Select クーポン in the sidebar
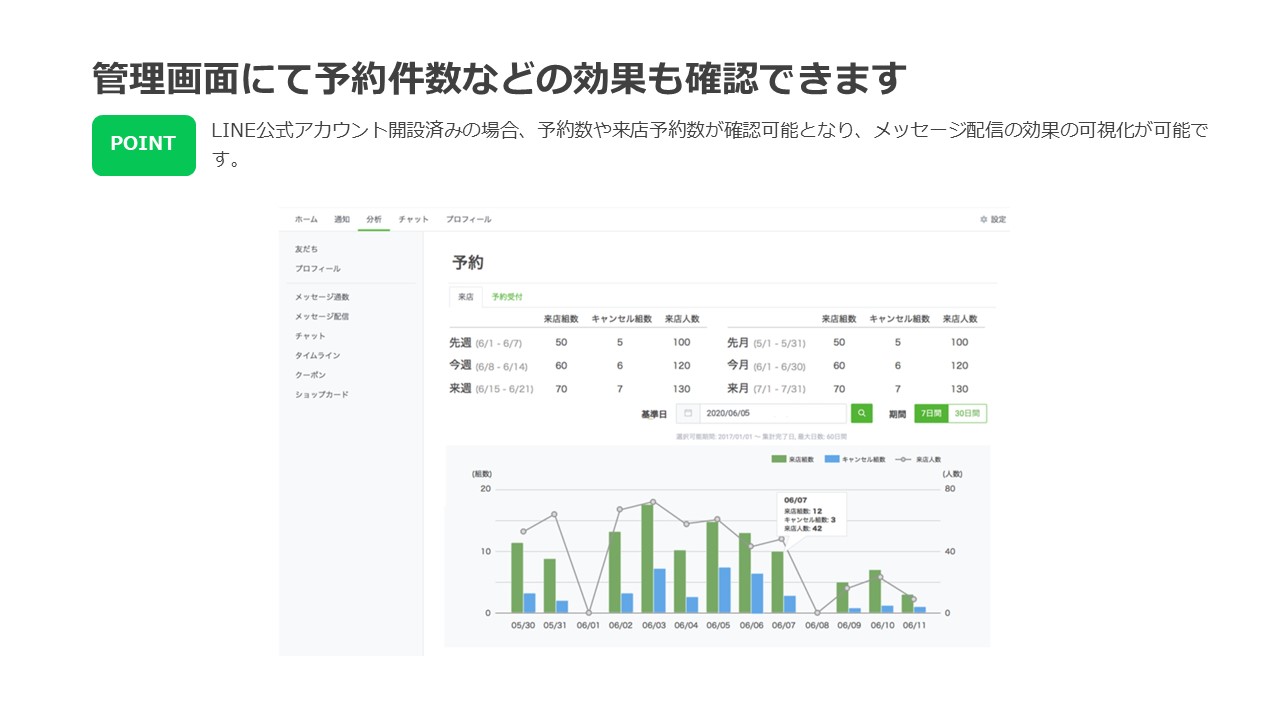Viewport: 1280px width, 720px height. pos(310,375)
